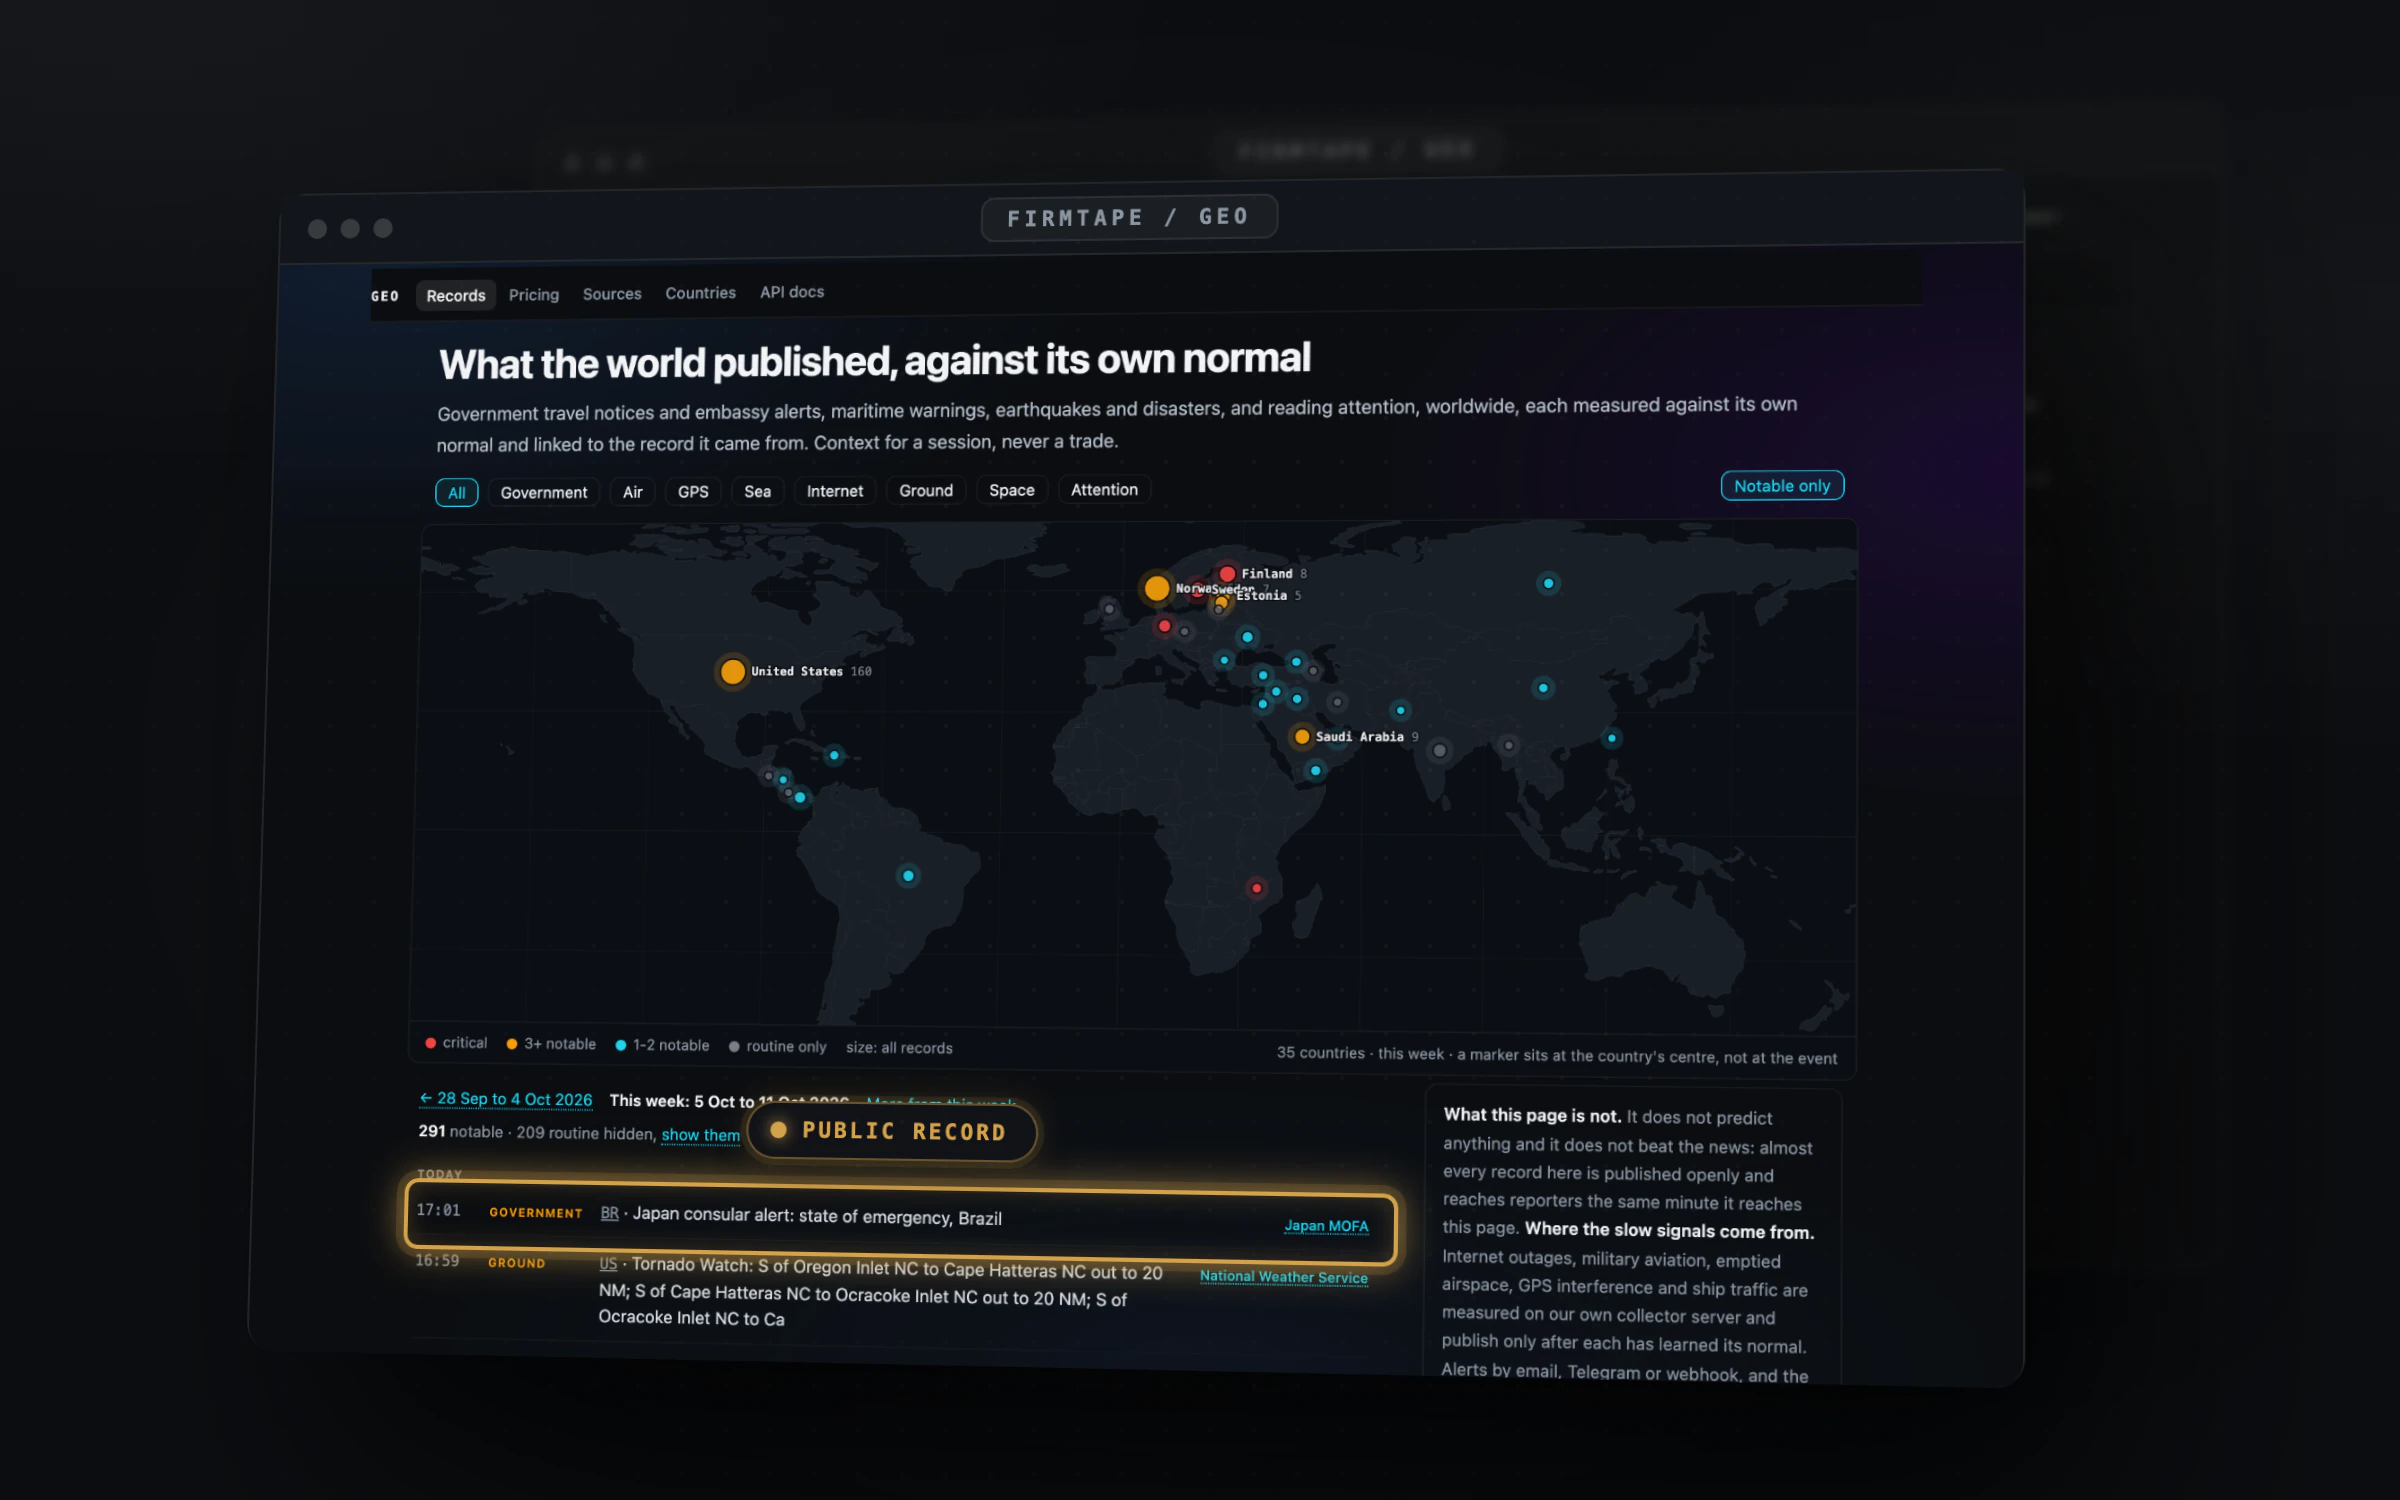Screen dimensions: 2400x1500
Task: Click the Saudi Arabia orange marker
Action: click(1301, 737)
